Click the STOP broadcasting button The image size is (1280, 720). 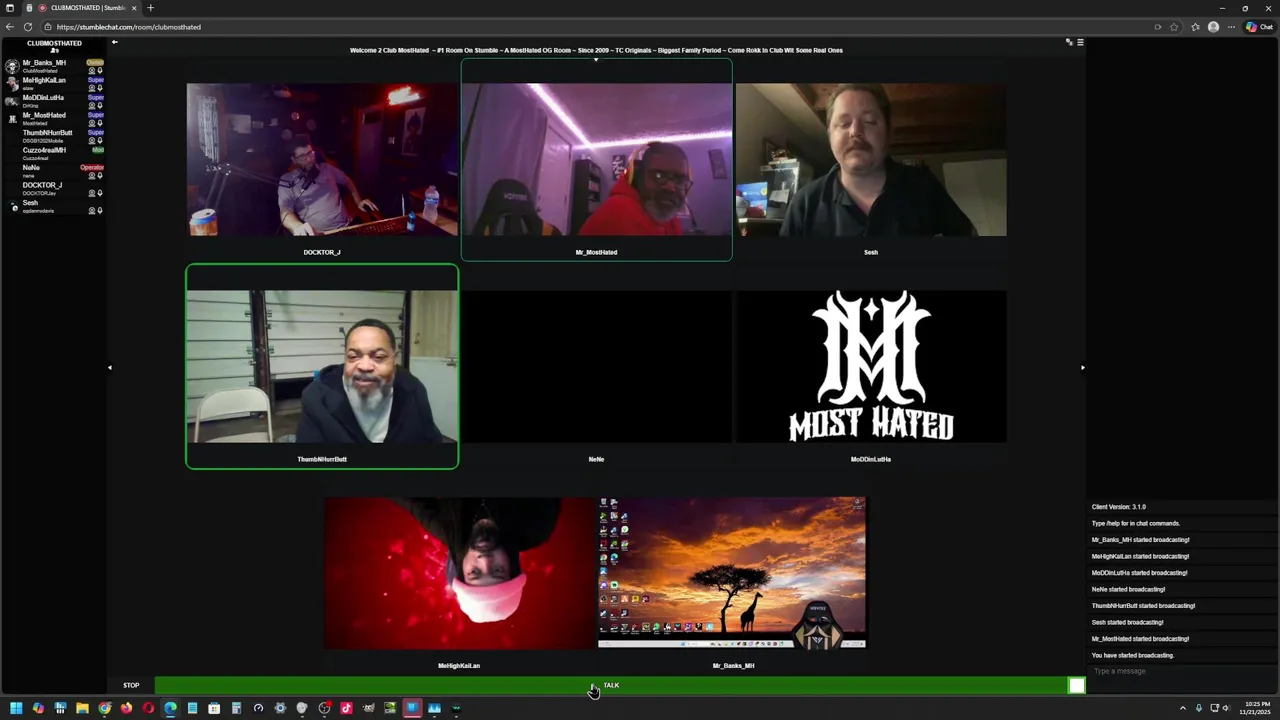131,685
